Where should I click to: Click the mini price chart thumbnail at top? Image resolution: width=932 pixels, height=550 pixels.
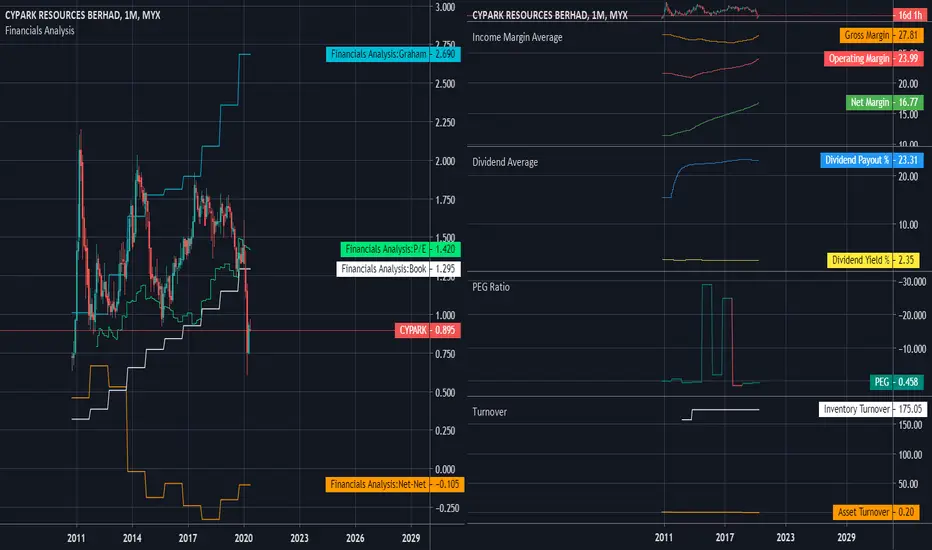710,10
